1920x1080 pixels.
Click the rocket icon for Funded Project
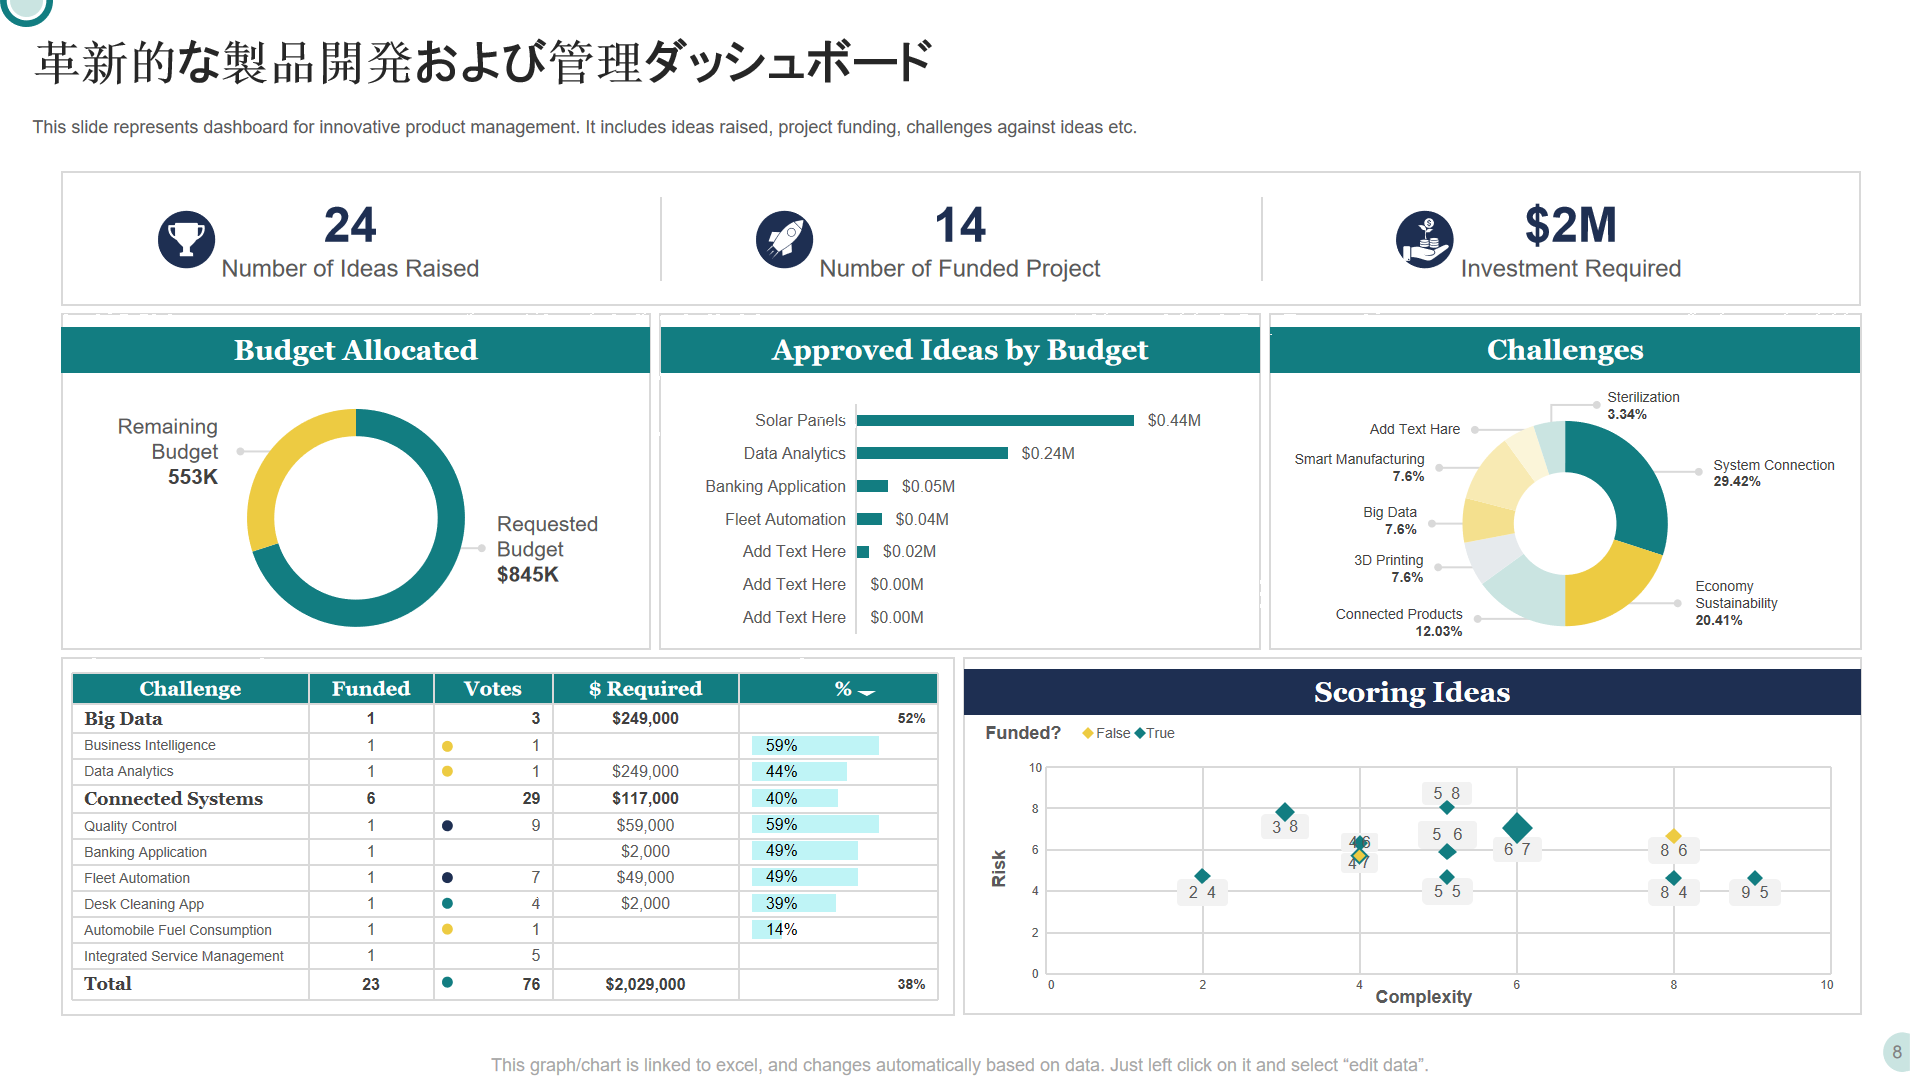coord(784,240)
